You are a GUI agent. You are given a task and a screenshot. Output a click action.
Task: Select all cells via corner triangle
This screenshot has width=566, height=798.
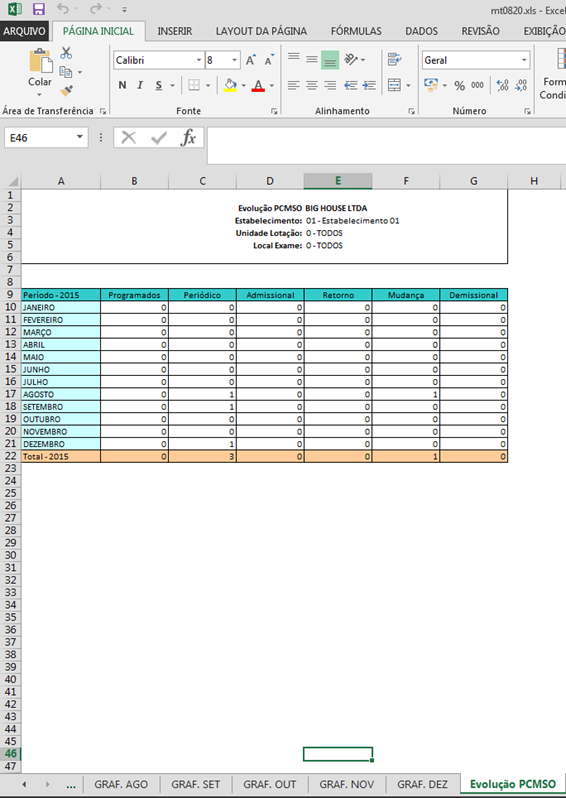(x=11, y=181)
